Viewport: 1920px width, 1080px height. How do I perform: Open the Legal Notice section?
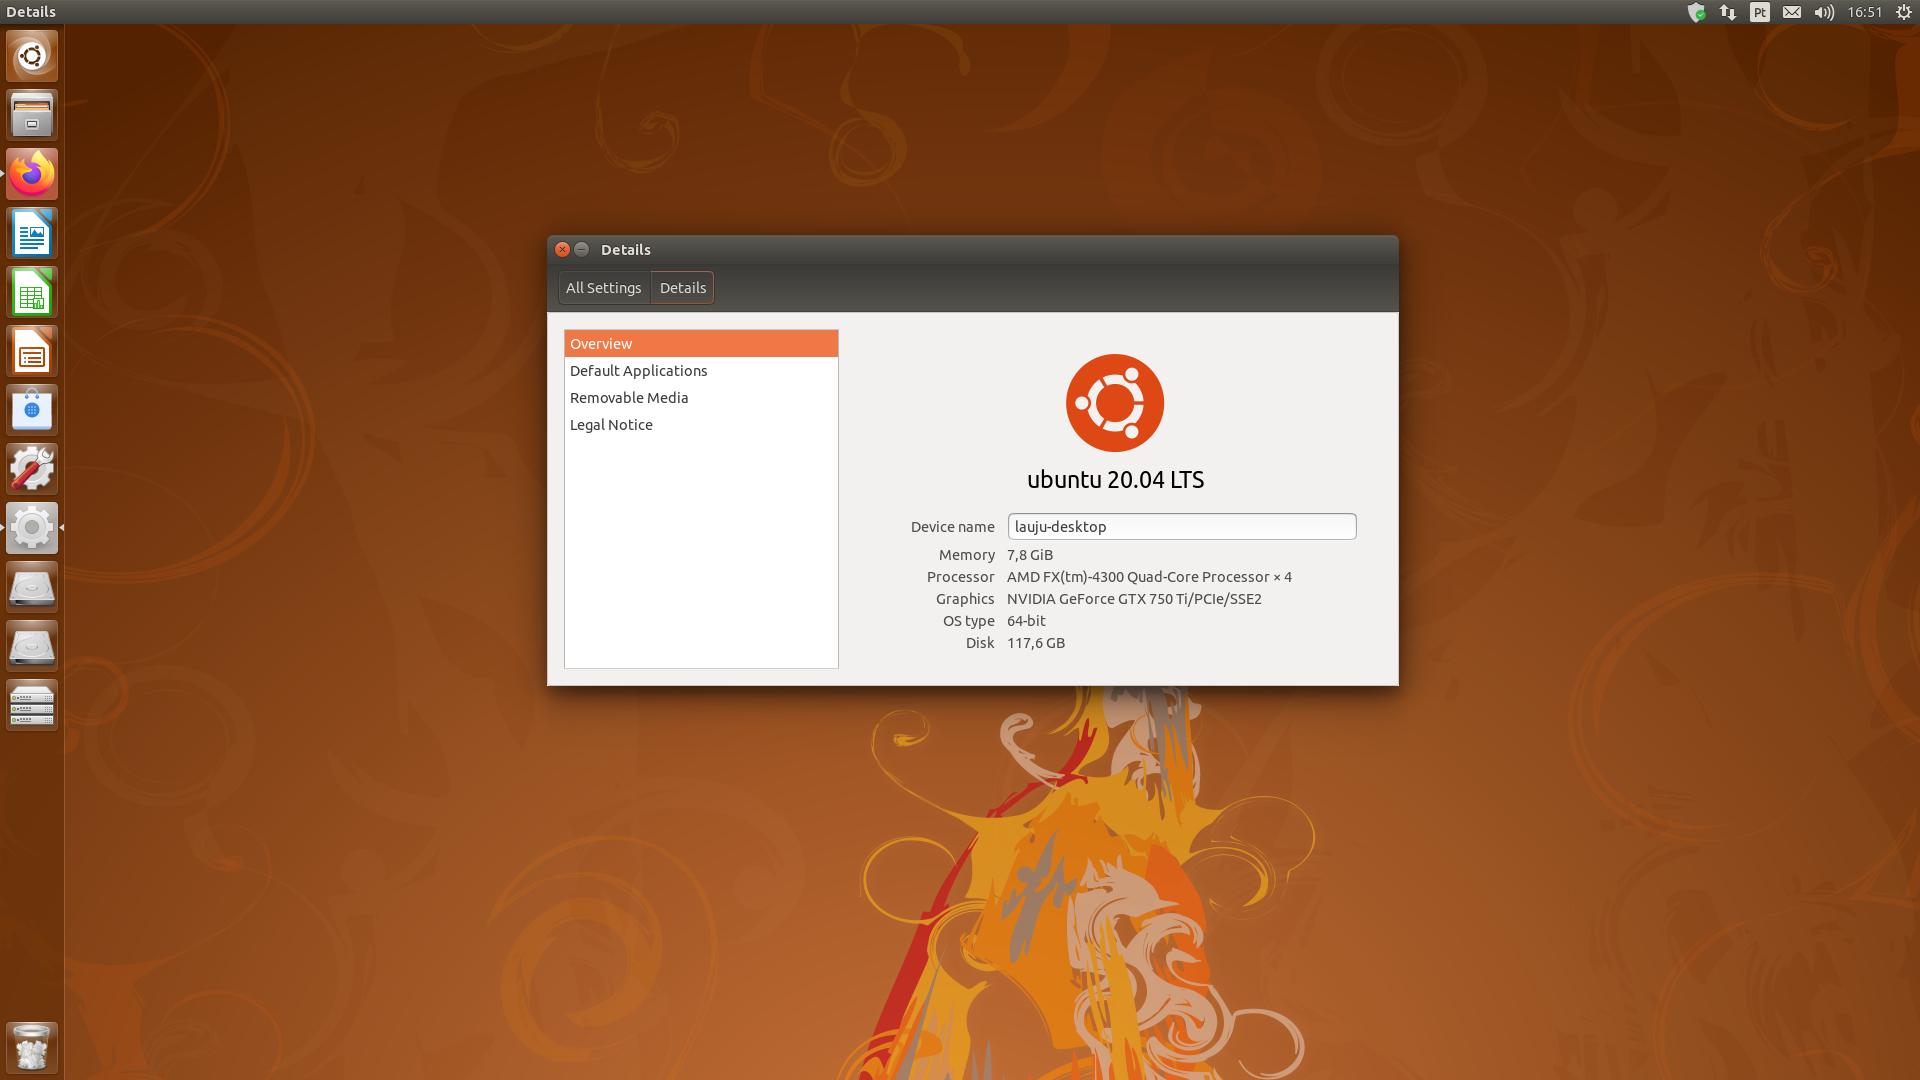pos(611,425)
